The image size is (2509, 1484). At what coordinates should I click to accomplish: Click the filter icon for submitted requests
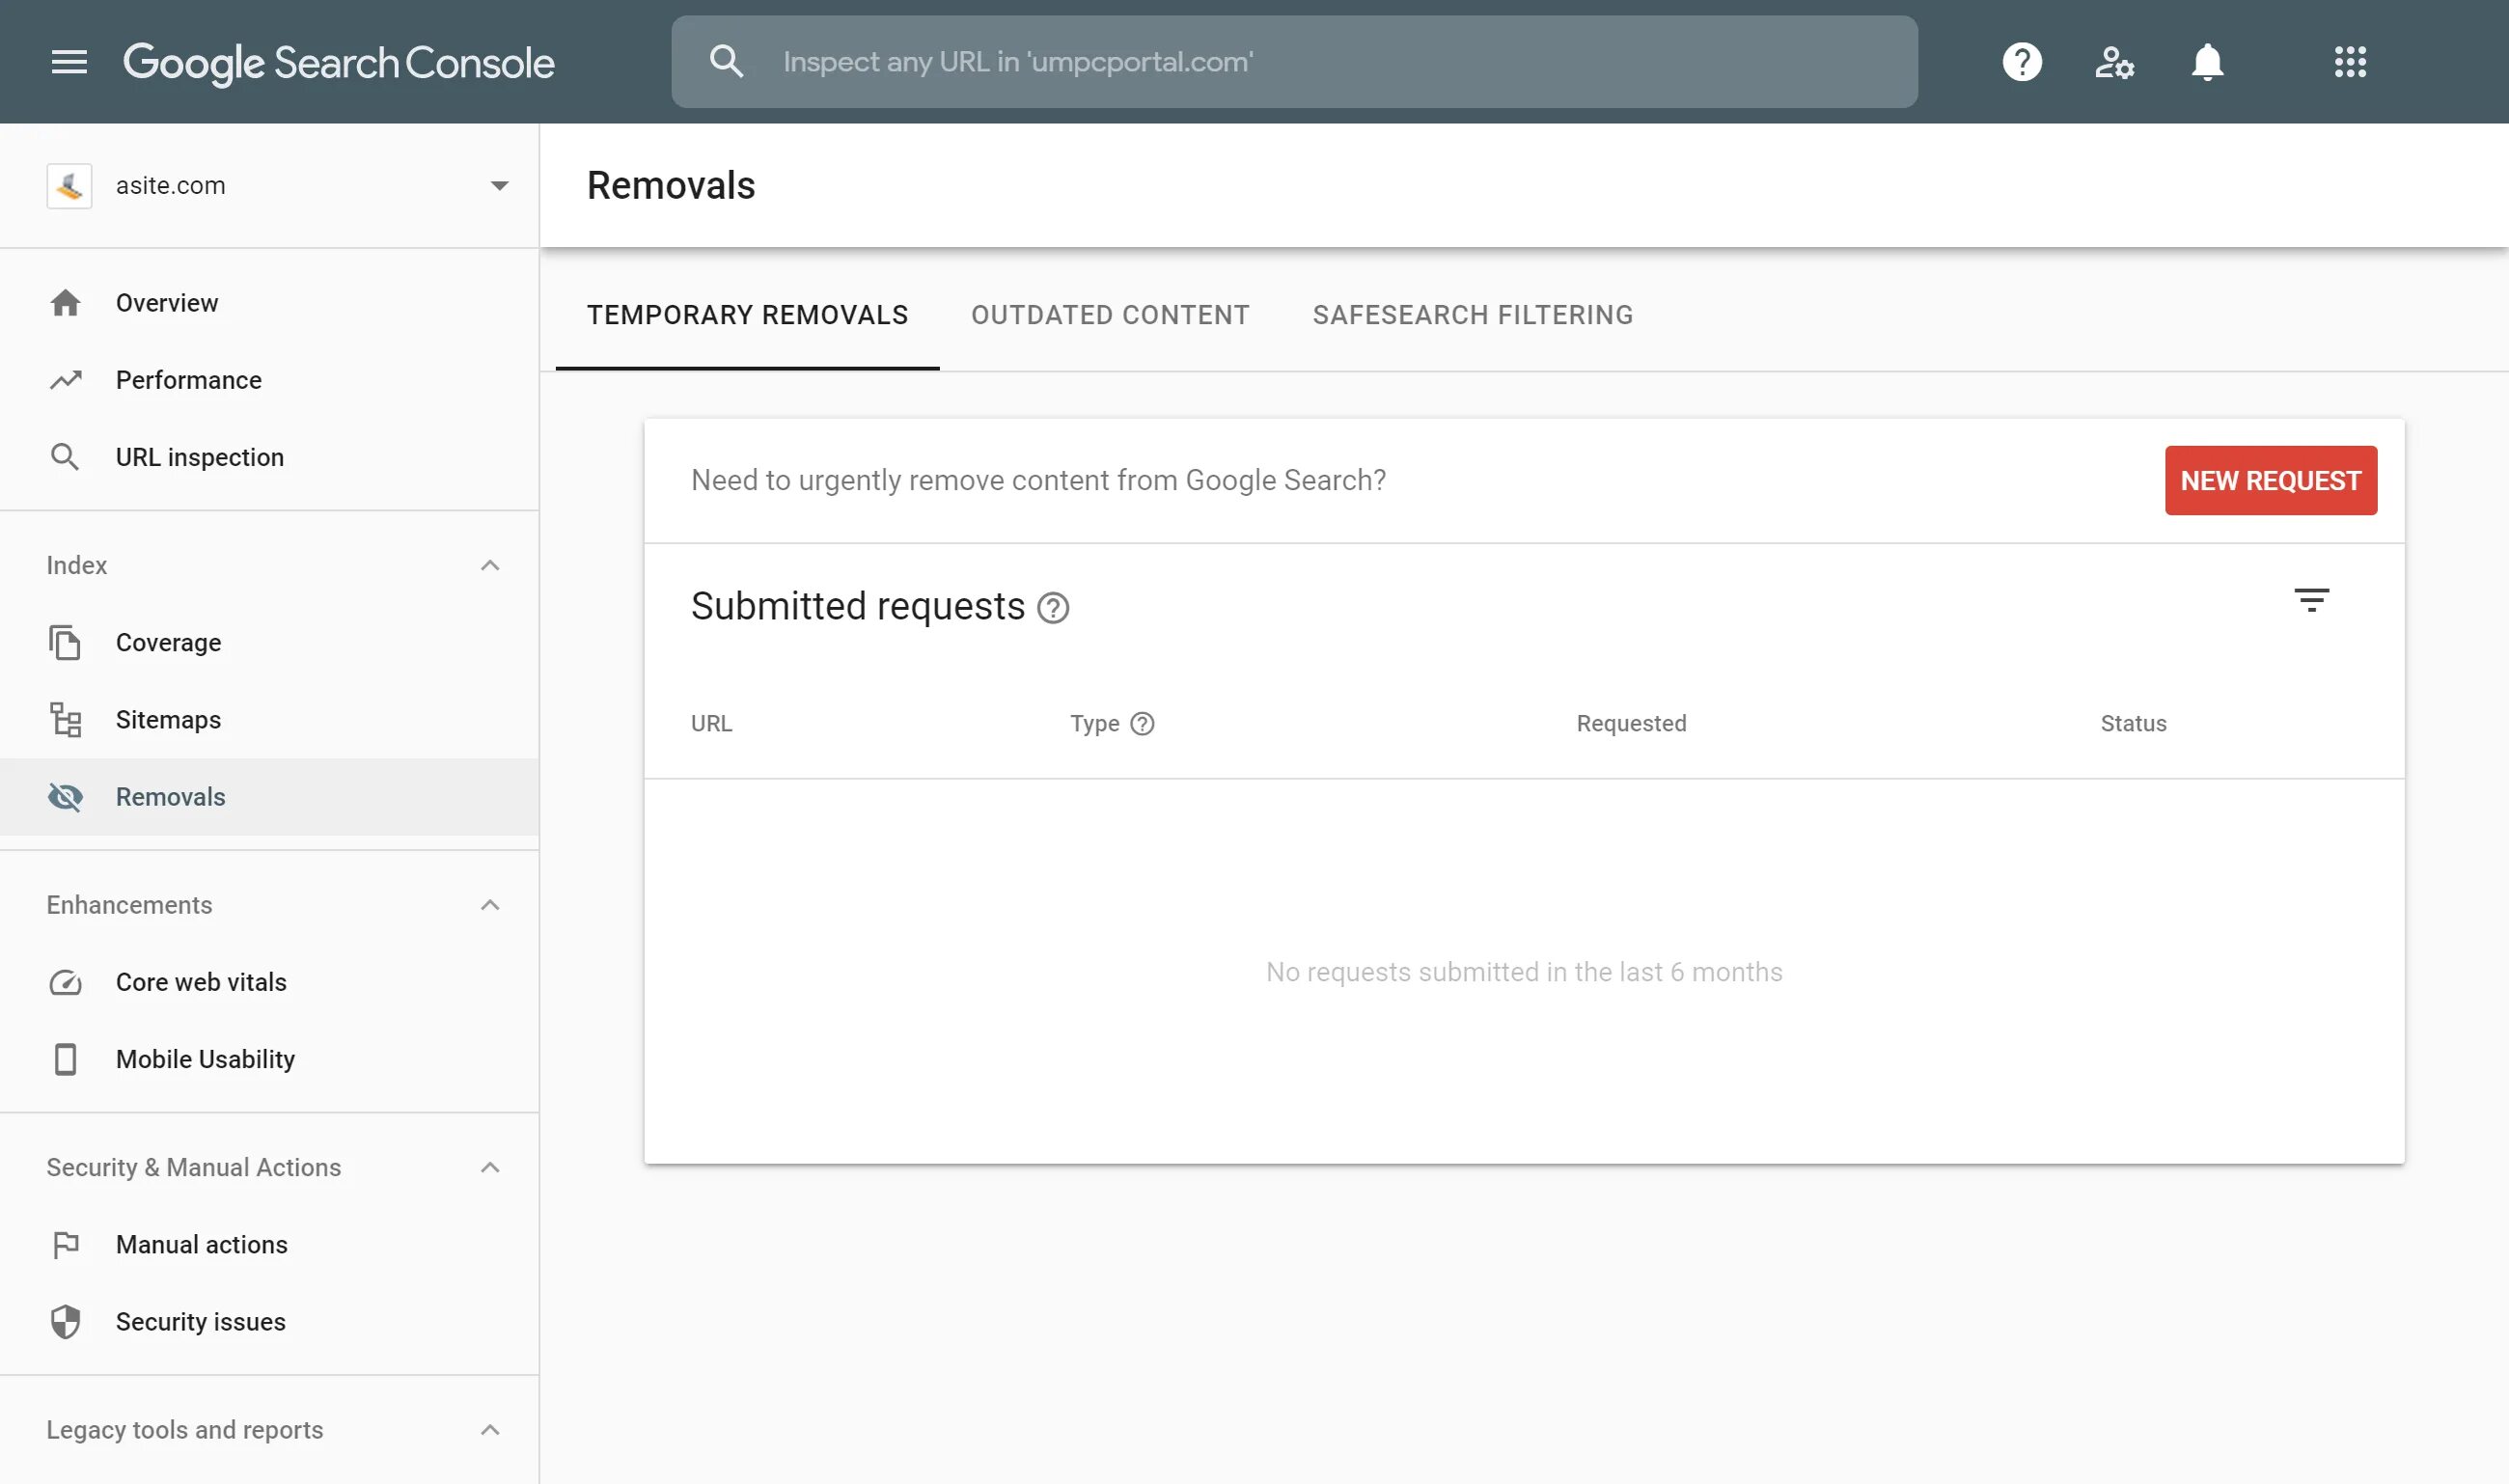click(x=2311, y=600)
